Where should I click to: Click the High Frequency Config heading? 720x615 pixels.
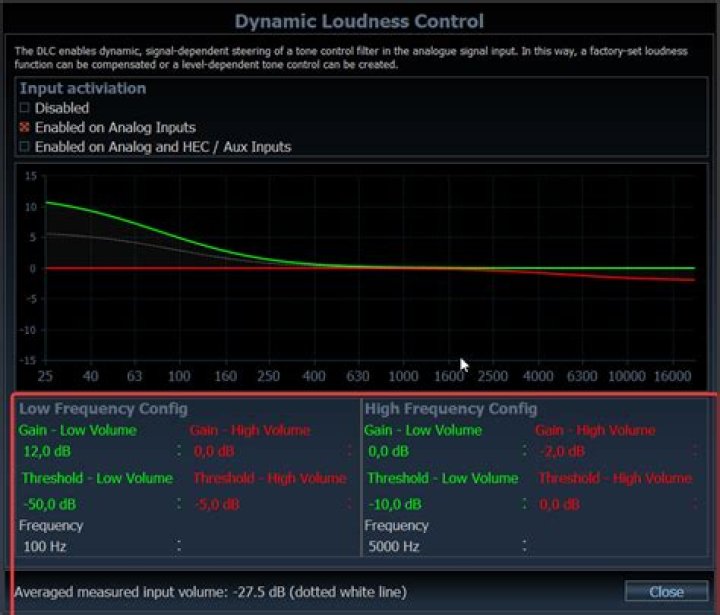pyautogui.click(x=451, y=408)
